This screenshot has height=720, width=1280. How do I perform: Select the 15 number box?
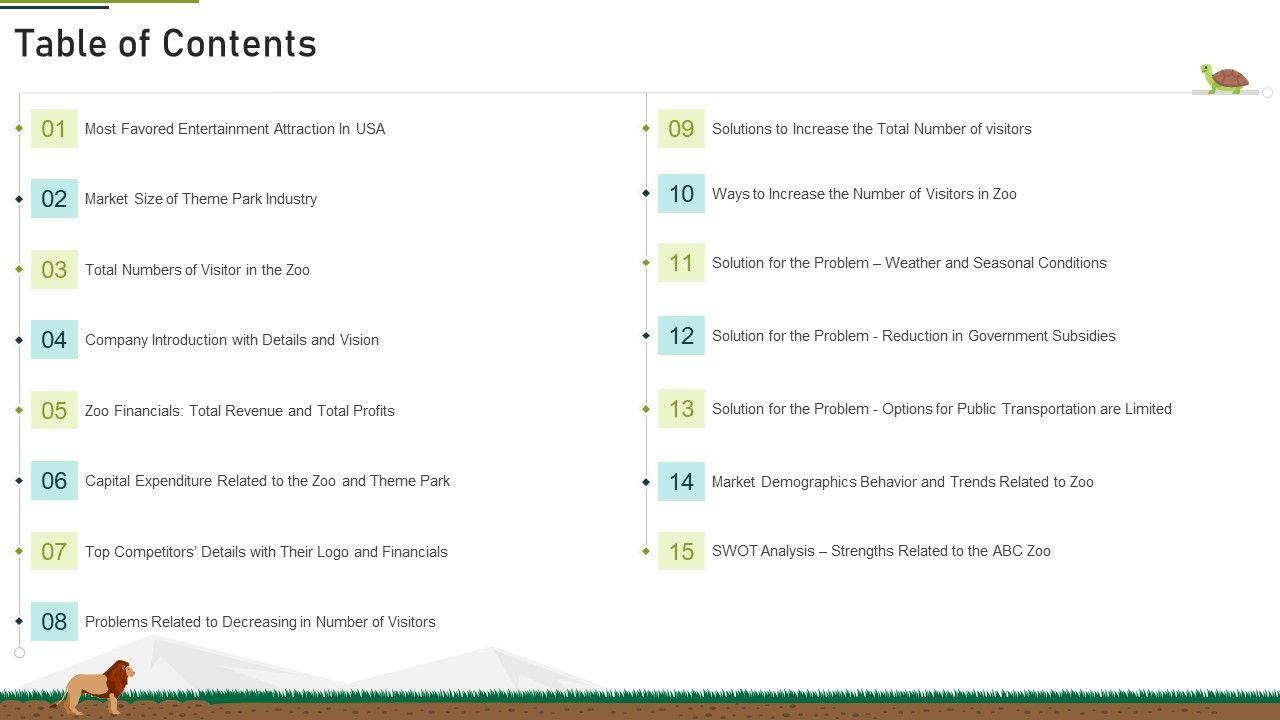coord(681,551)
